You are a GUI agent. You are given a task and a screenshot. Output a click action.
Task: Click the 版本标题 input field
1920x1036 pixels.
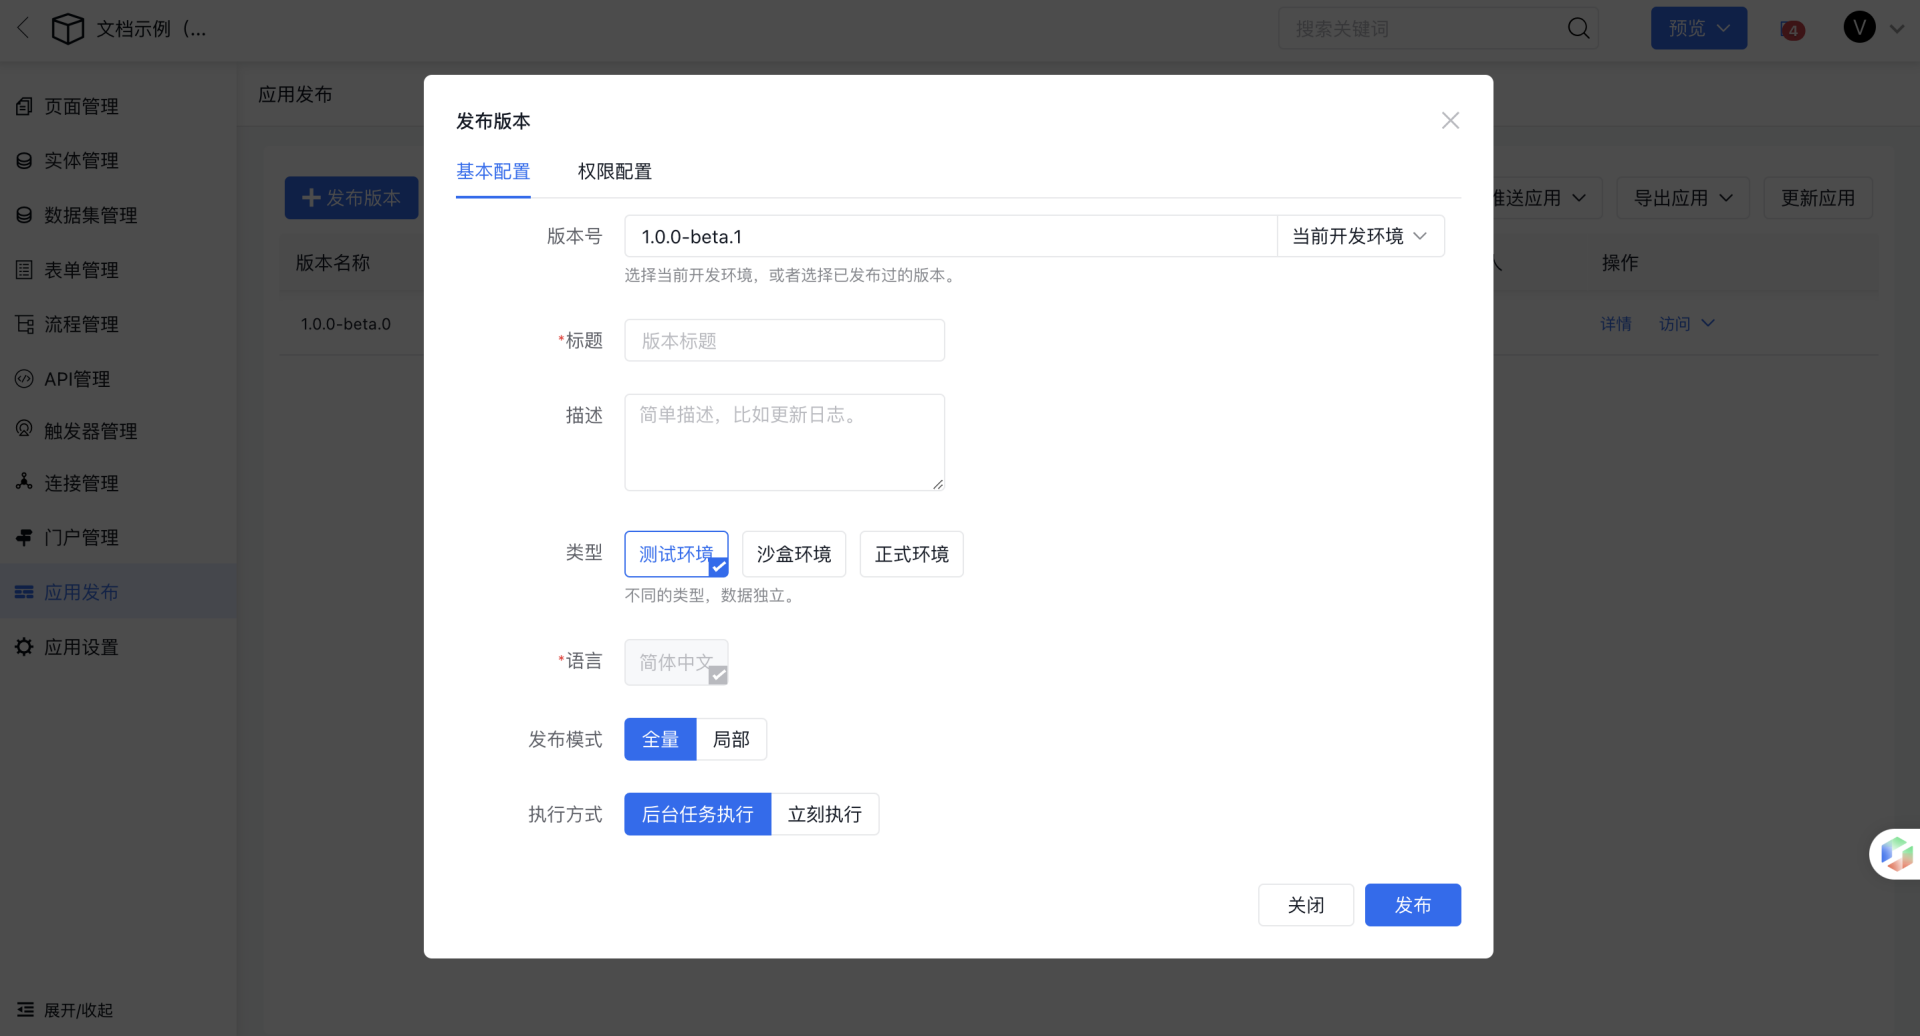pyautogui.click(x=784, y=341)
